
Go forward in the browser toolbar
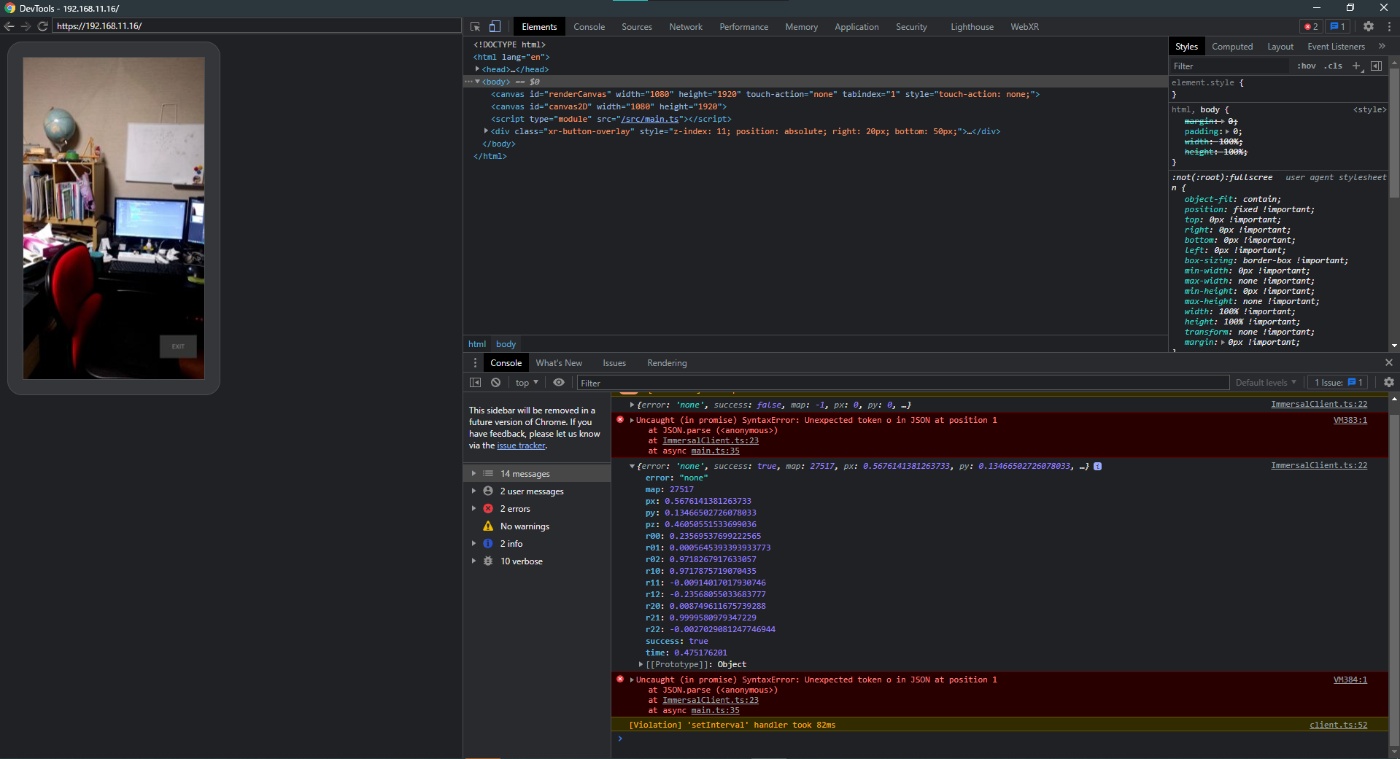[x=26, y=26]
